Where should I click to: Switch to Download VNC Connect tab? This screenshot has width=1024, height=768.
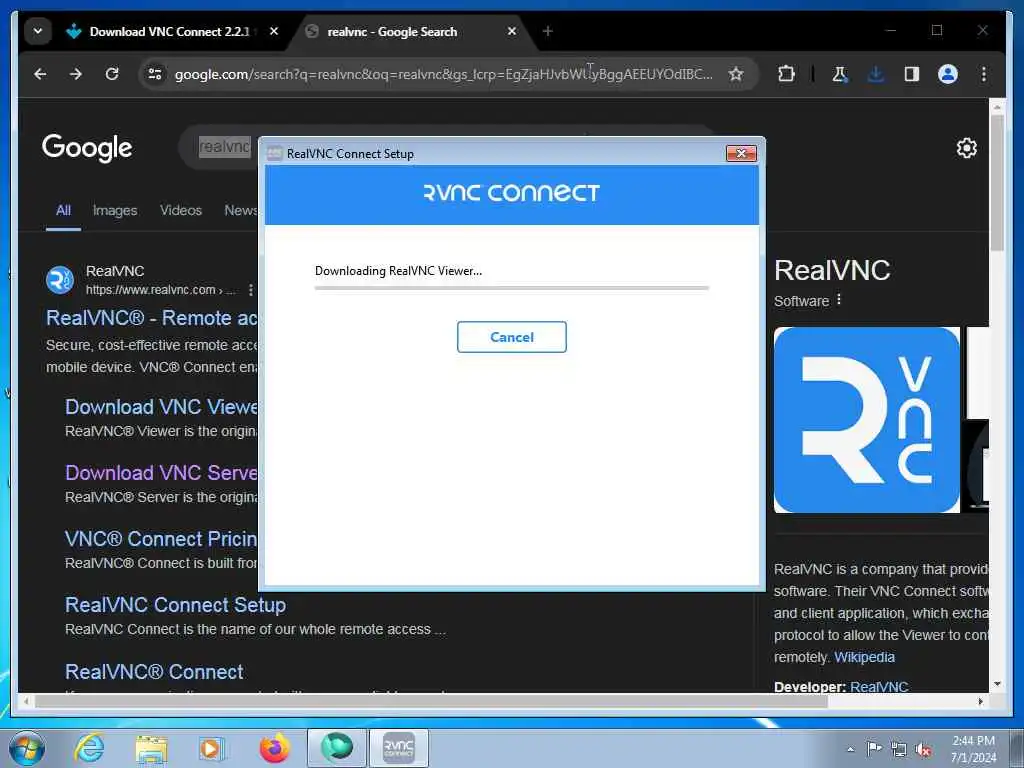pyautogui.click(x=168, y=31)
